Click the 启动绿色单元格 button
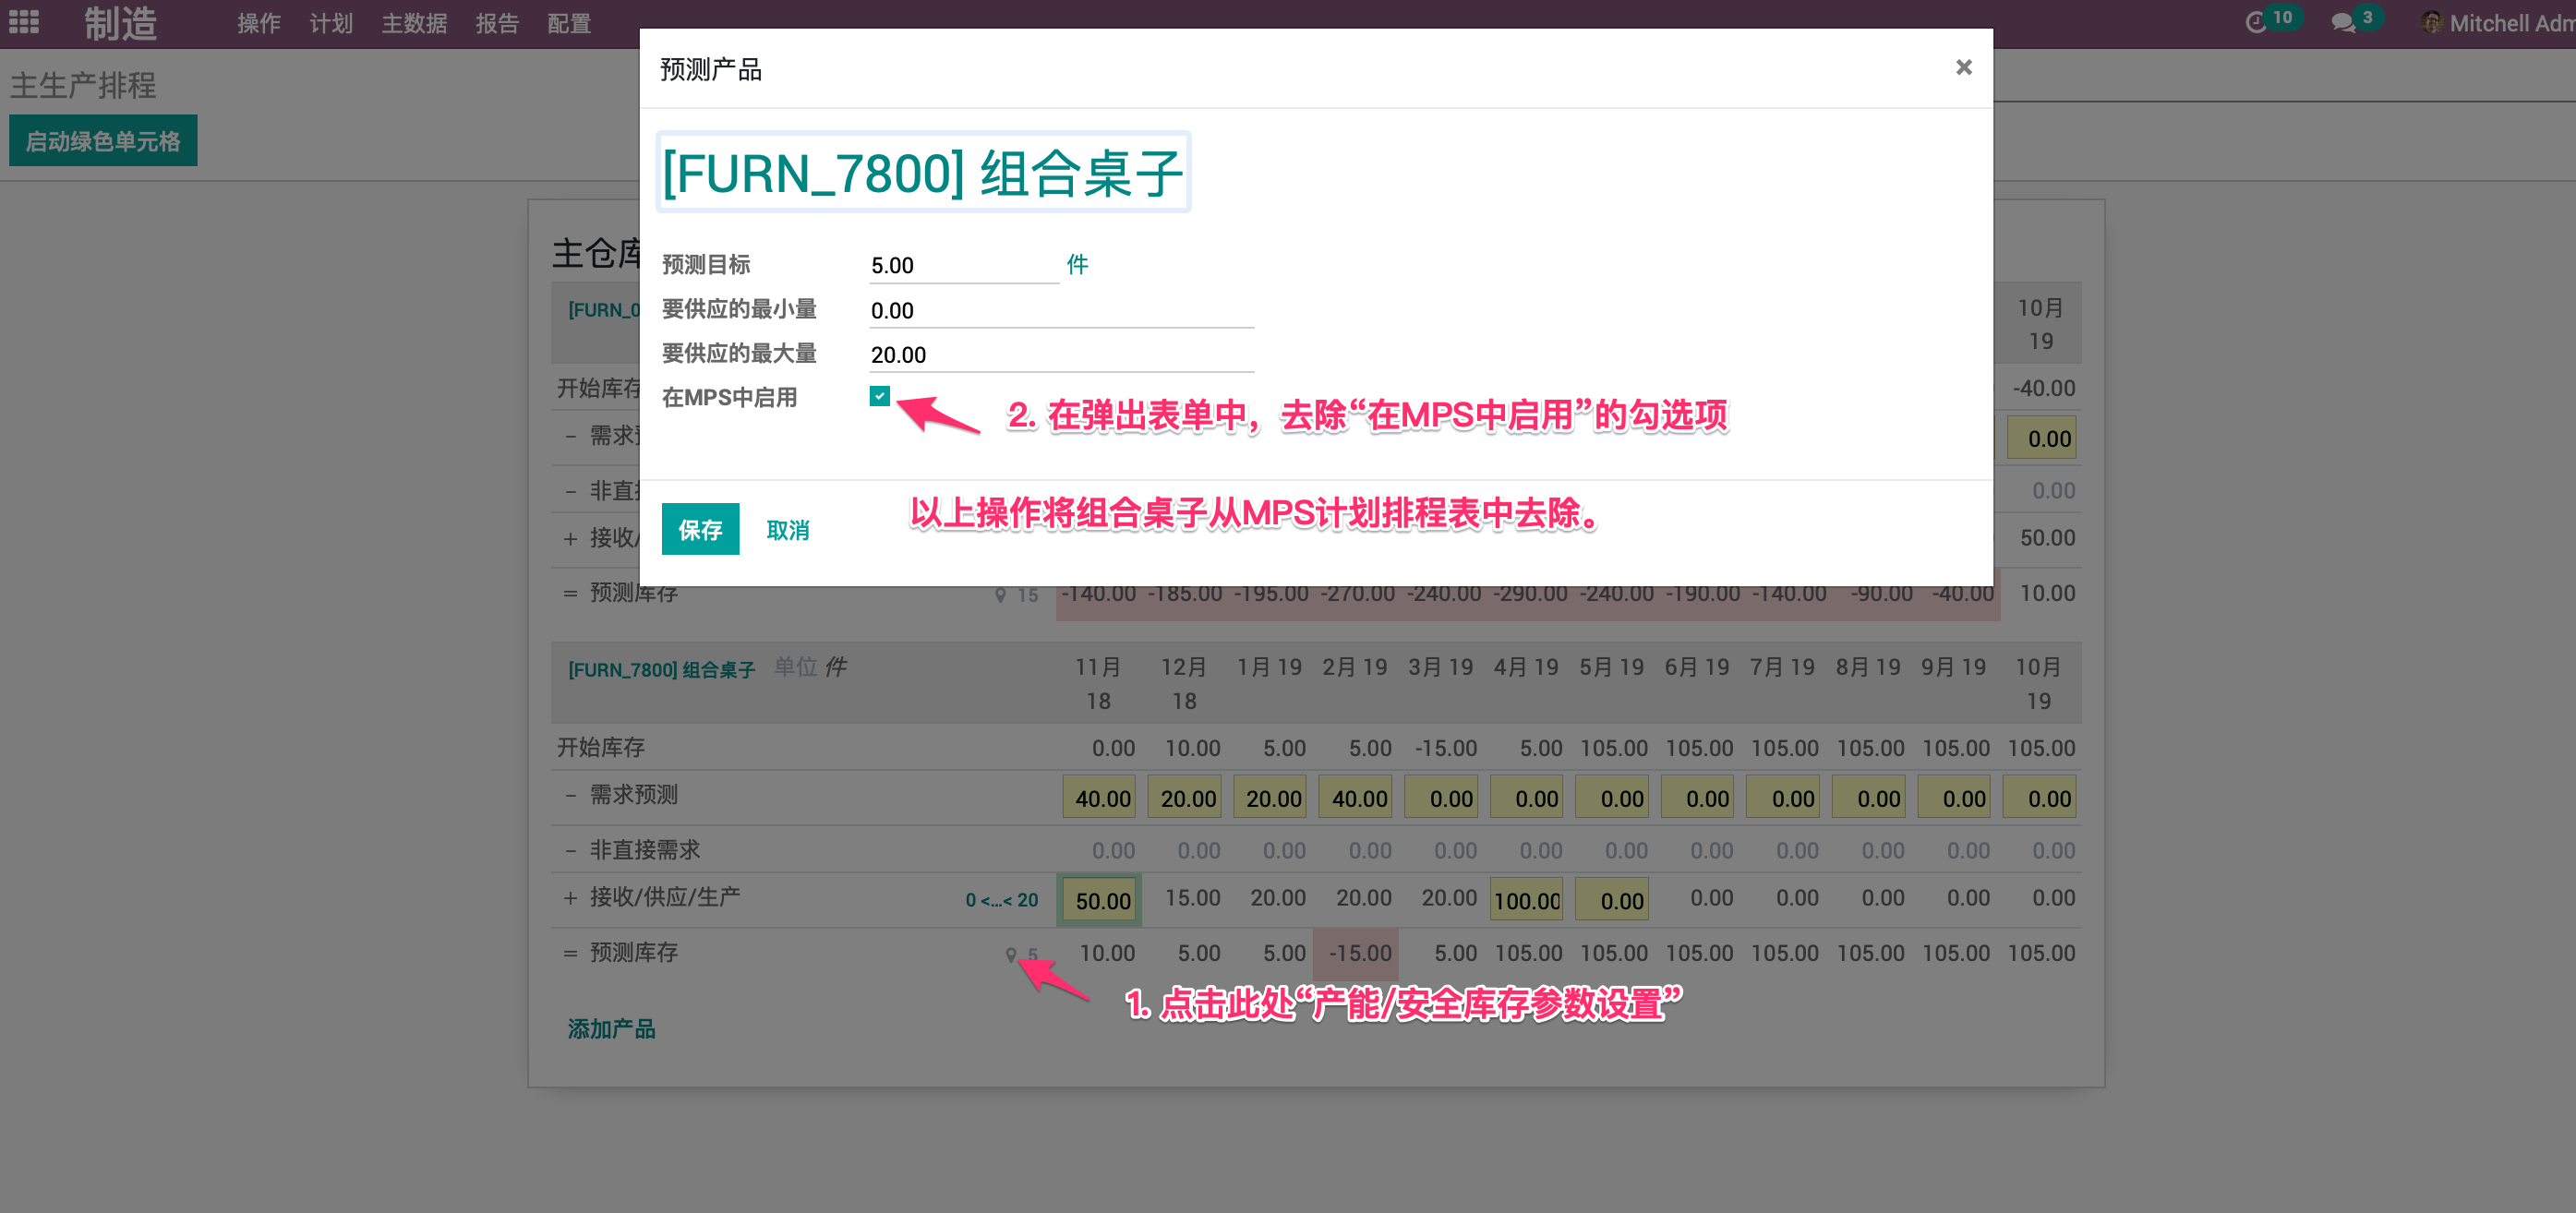The height and width of the screenshot is (1213, 2576). point(103,141)
